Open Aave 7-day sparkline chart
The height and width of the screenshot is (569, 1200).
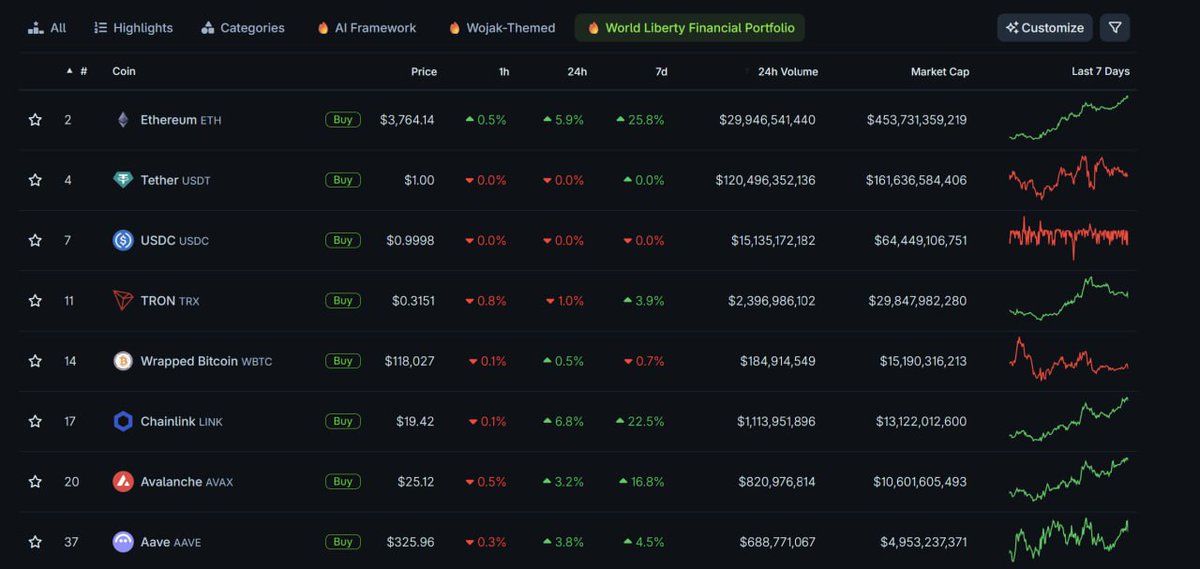point(1069,540)
